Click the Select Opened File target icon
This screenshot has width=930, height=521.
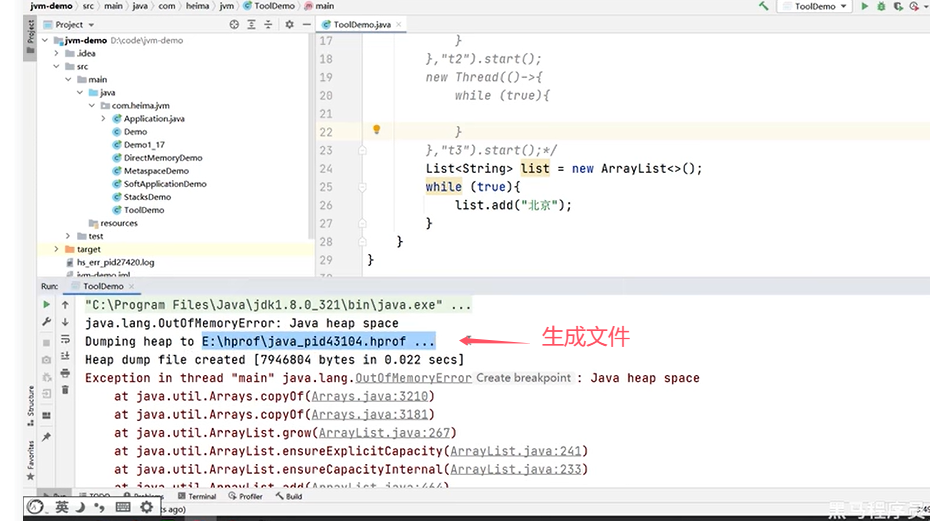tap(234, 24)
